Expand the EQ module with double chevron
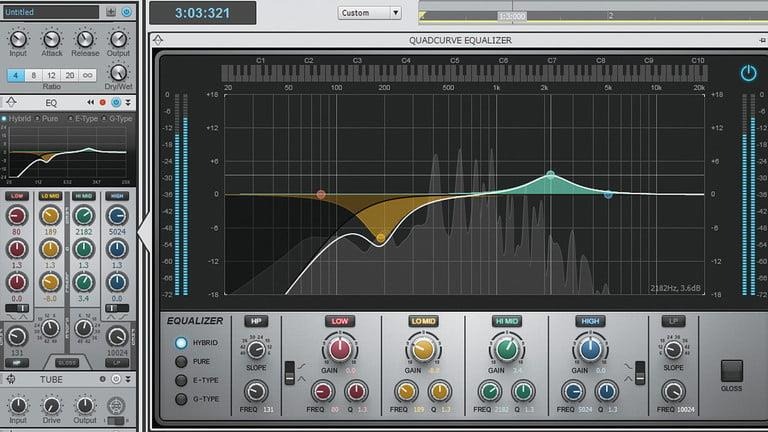The image size is (768, 432). click(x=128, y=102)
